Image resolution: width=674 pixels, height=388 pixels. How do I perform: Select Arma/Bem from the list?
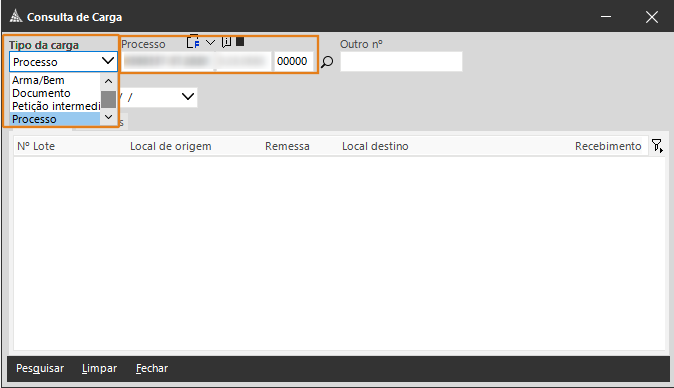tap(55, 80)
